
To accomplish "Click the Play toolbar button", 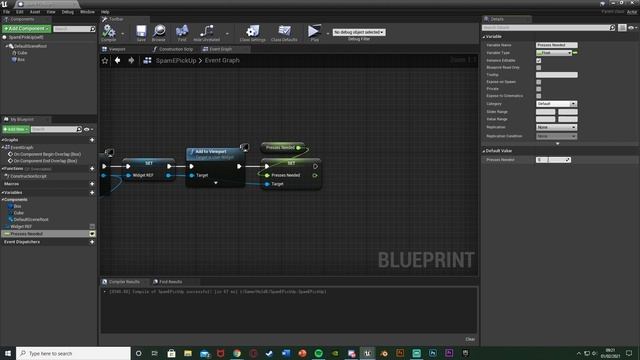I will pos(314,32).
